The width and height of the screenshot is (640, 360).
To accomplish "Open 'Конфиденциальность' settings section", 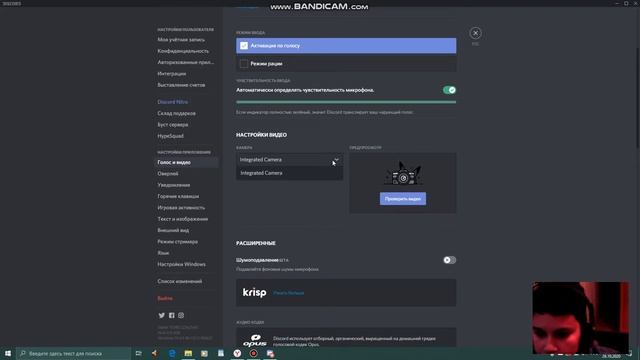I will (x=183, y=51).
